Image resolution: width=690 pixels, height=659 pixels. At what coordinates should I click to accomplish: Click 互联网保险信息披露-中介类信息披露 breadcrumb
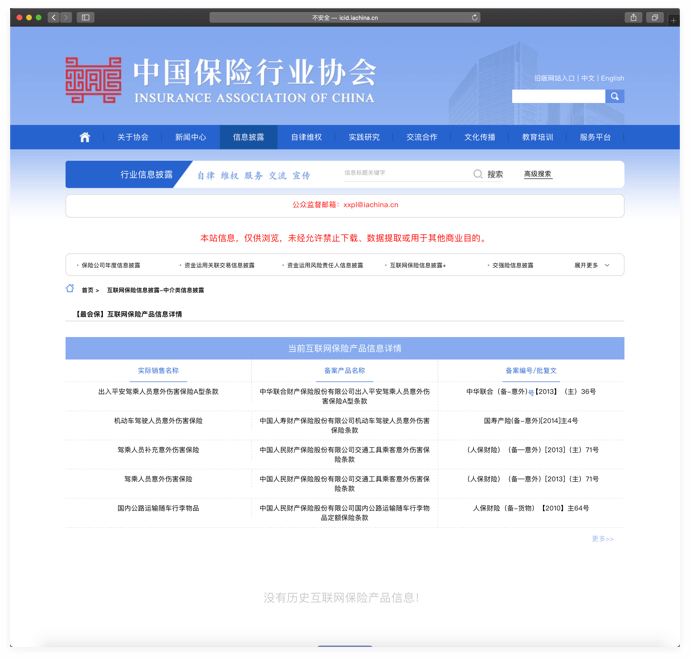[x=155, y=290]
